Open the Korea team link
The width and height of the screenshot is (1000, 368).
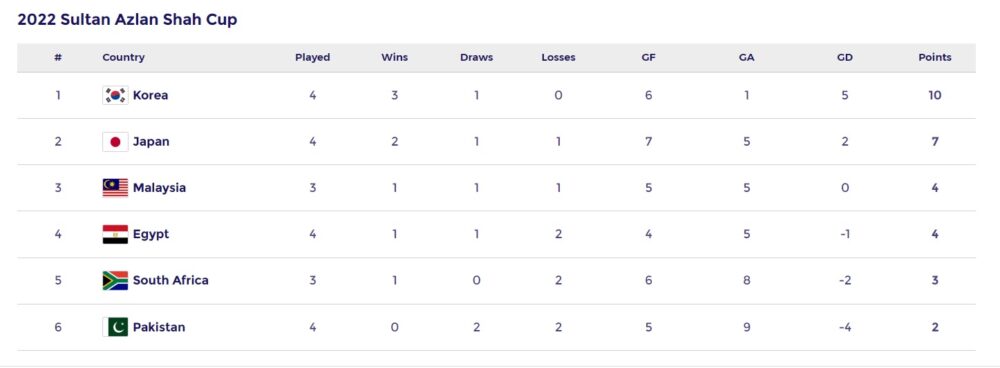click(151, 95)
